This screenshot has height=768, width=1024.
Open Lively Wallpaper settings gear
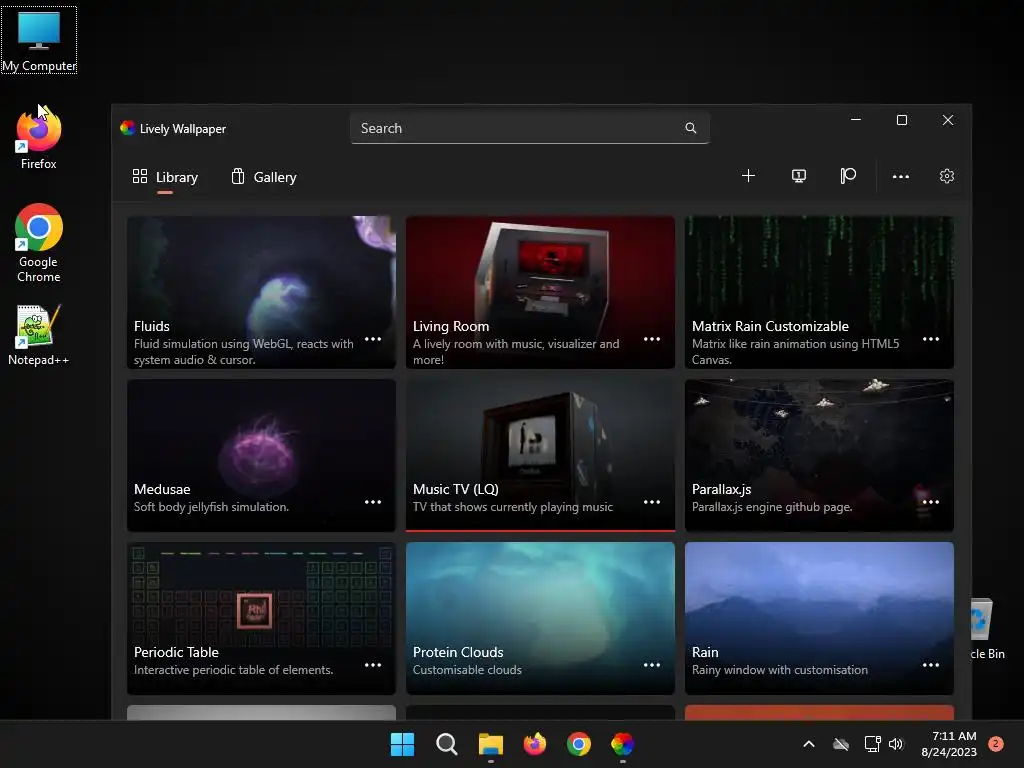pyautogui.click(x=946, y=176)
